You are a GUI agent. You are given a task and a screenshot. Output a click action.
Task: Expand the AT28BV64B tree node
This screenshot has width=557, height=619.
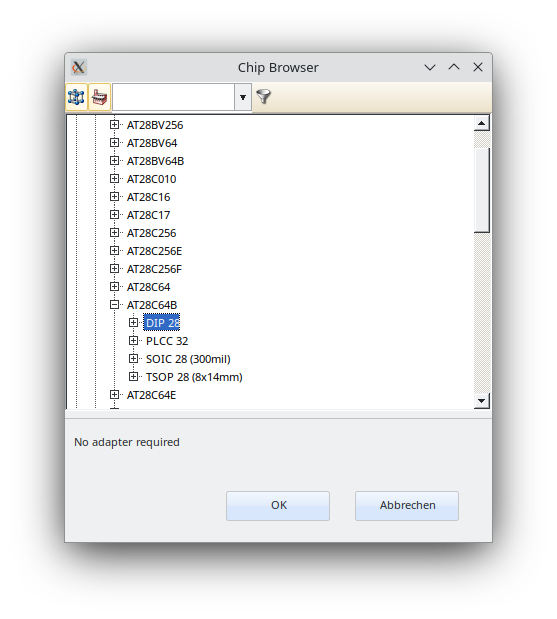[114, 161]
